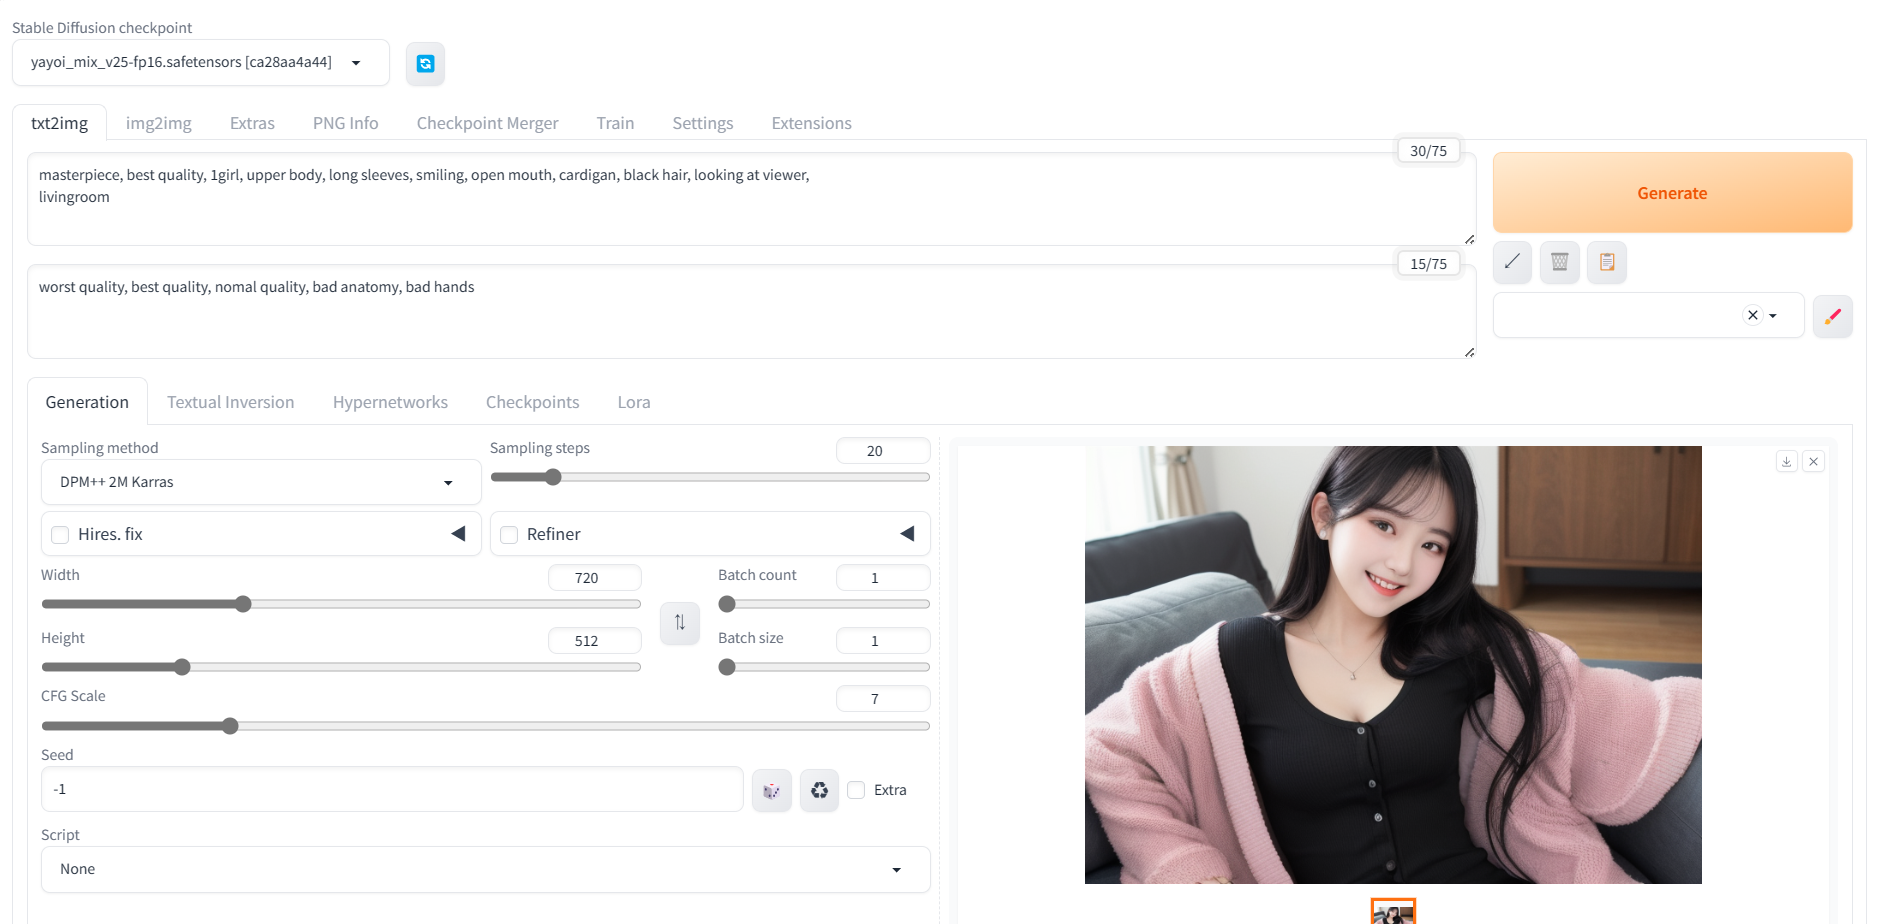Image resolution: width=1881 pixels, height=924 pixels.
Task: Go to the PNG Info tab
Action: click(346, 123)
